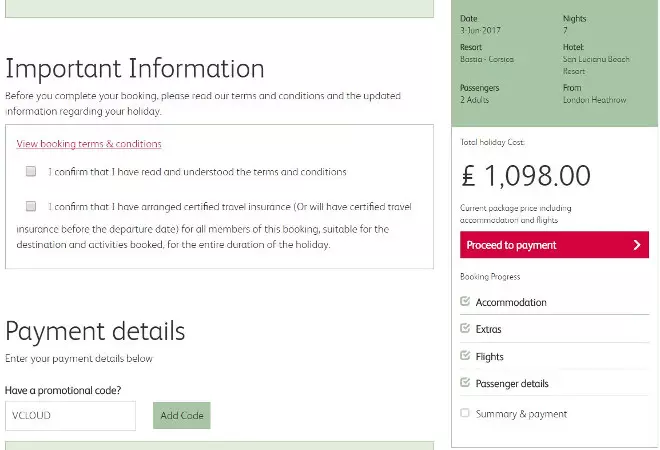Open the Passenger details booking step
The image size is (660, 450).
point(512,383)
